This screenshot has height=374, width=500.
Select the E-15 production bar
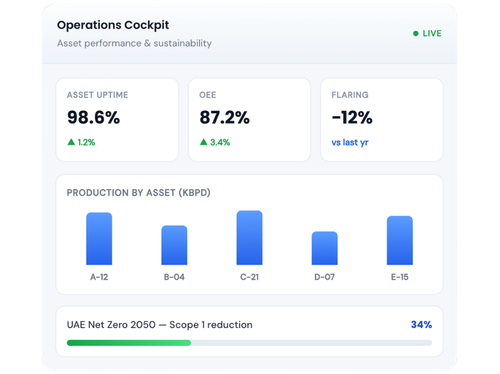pyautogui.click(x=400, y=240)
